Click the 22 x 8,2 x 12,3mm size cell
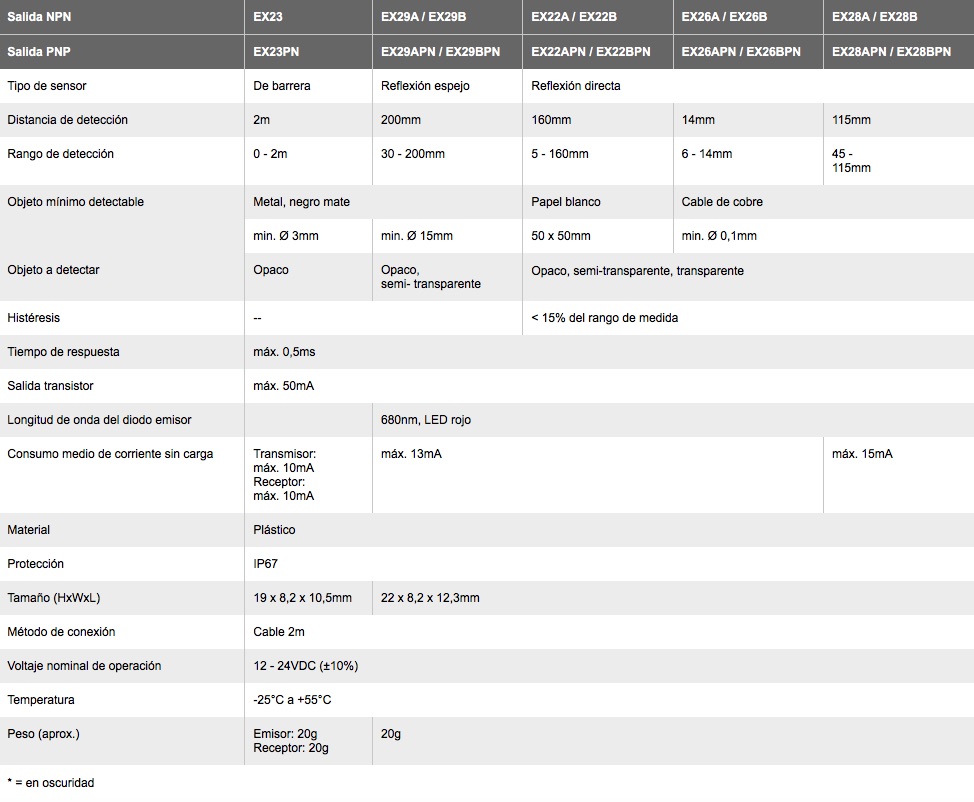This screenshot has height=802, width=974. (x=430, y=598)
